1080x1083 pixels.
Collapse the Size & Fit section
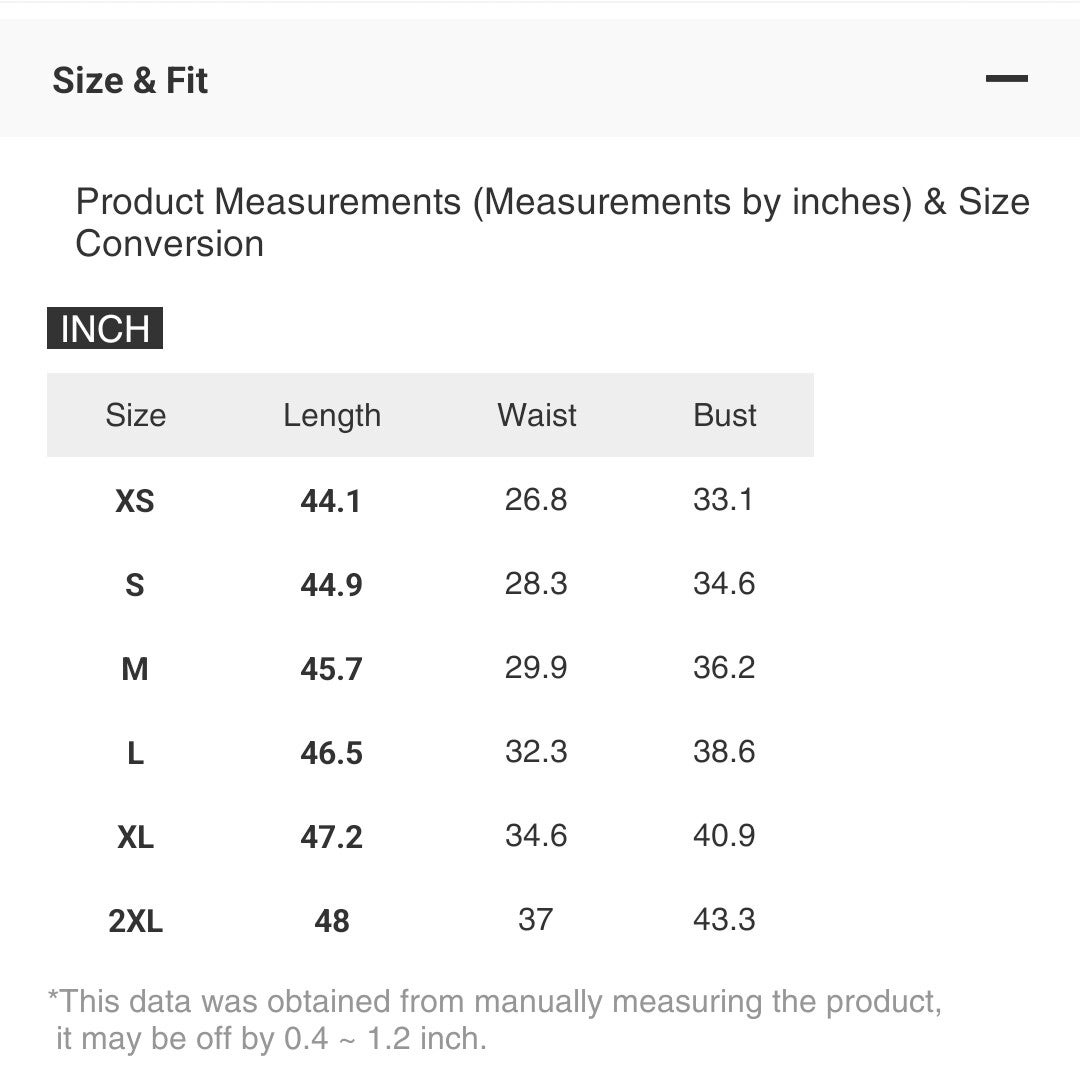[x=1006, y=79]
